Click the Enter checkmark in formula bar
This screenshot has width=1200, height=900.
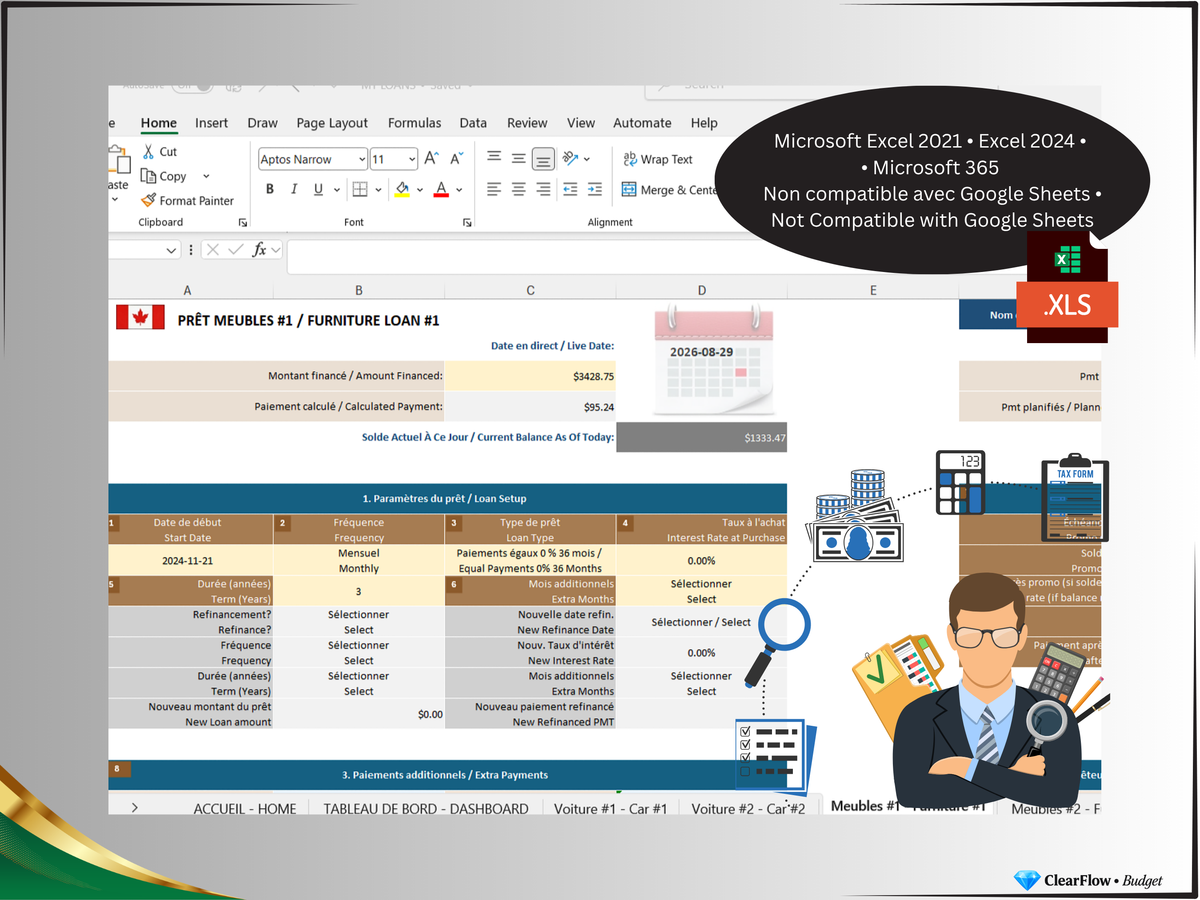point(235,250)
